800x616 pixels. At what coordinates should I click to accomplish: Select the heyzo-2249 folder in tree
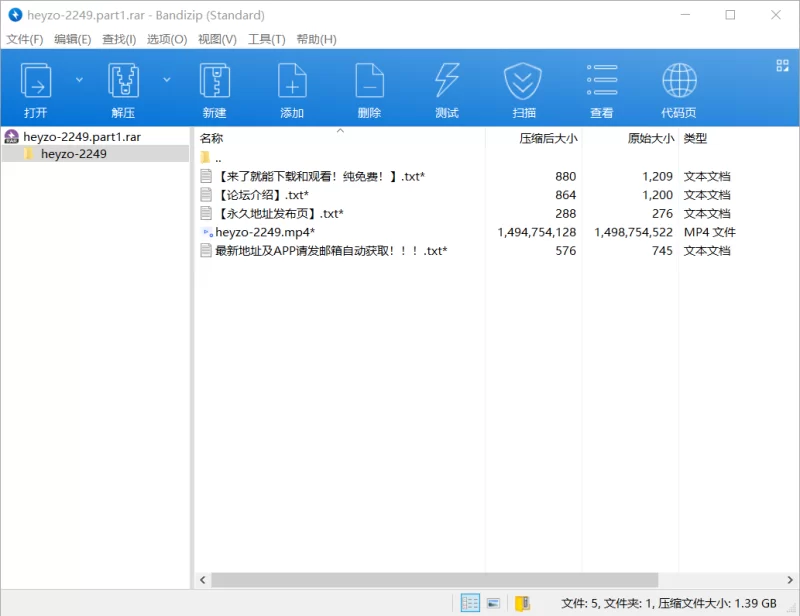[x=73, y=154]
